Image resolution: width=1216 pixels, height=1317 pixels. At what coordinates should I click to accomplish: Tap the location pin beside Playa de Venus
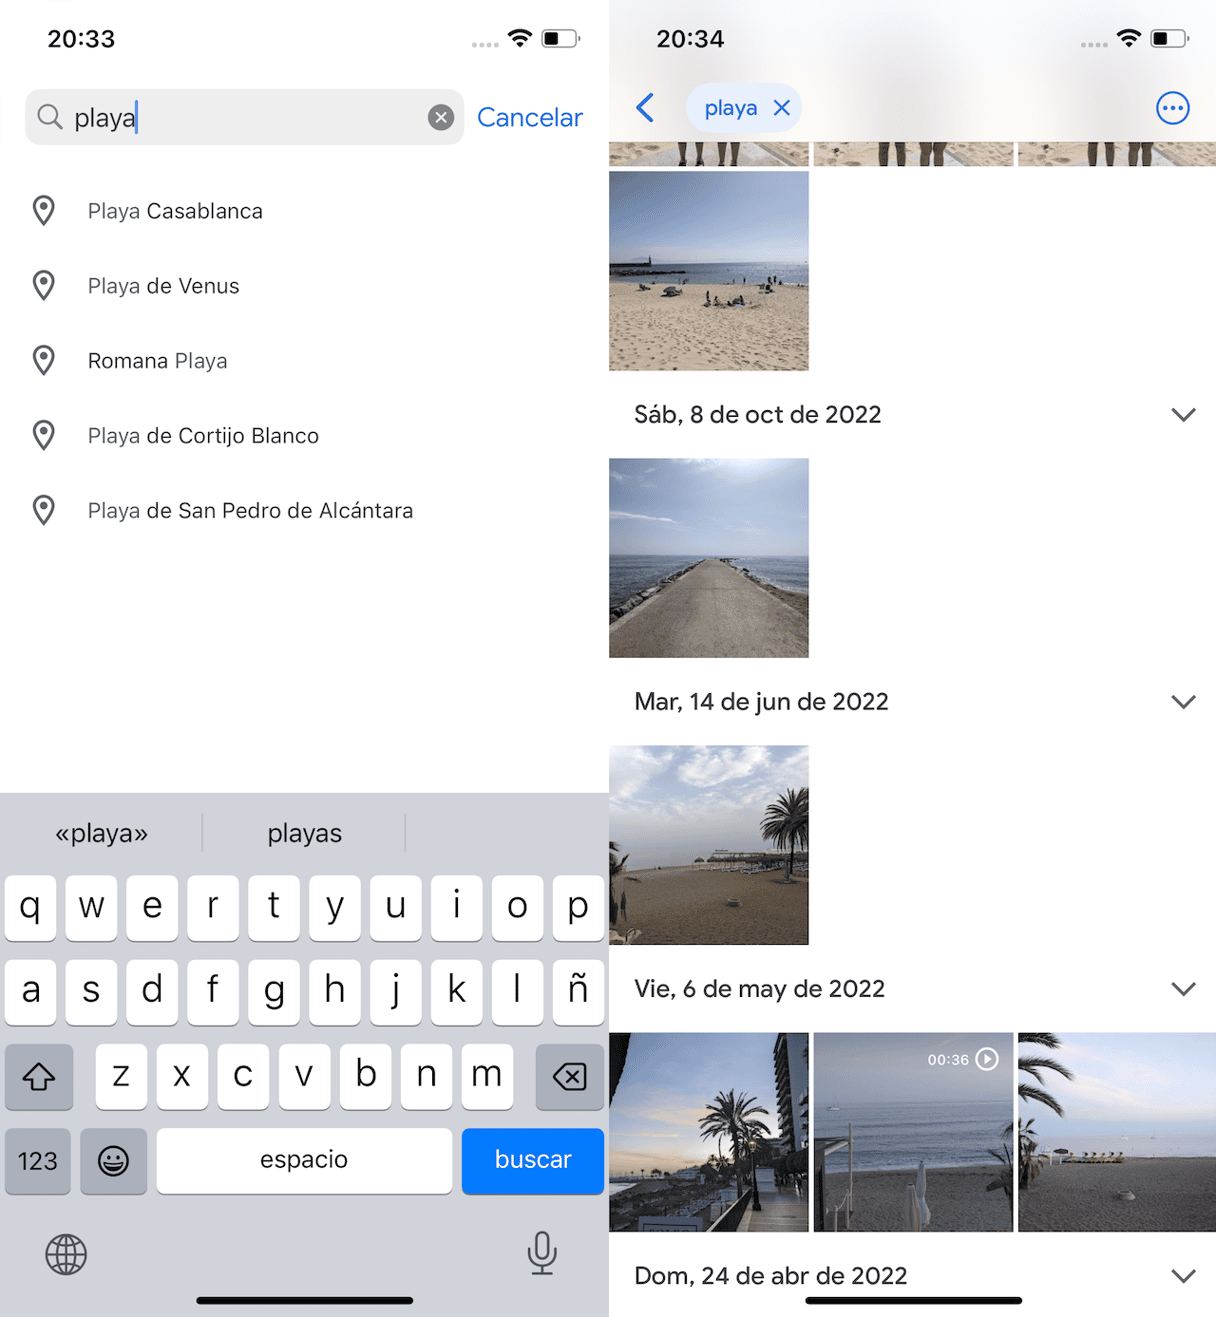point(44,286)
